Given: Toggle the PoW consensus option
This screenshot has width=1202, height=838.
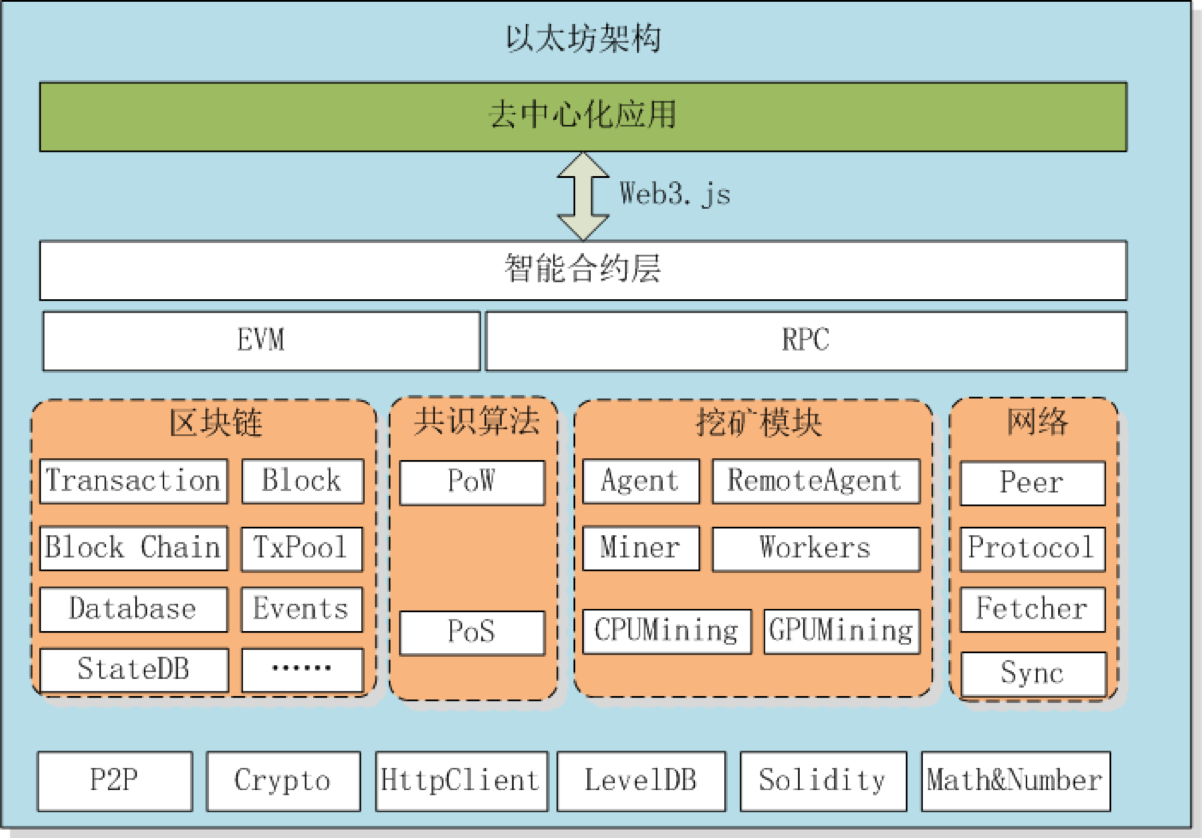Looking at the screenshot, I should 471,482.
